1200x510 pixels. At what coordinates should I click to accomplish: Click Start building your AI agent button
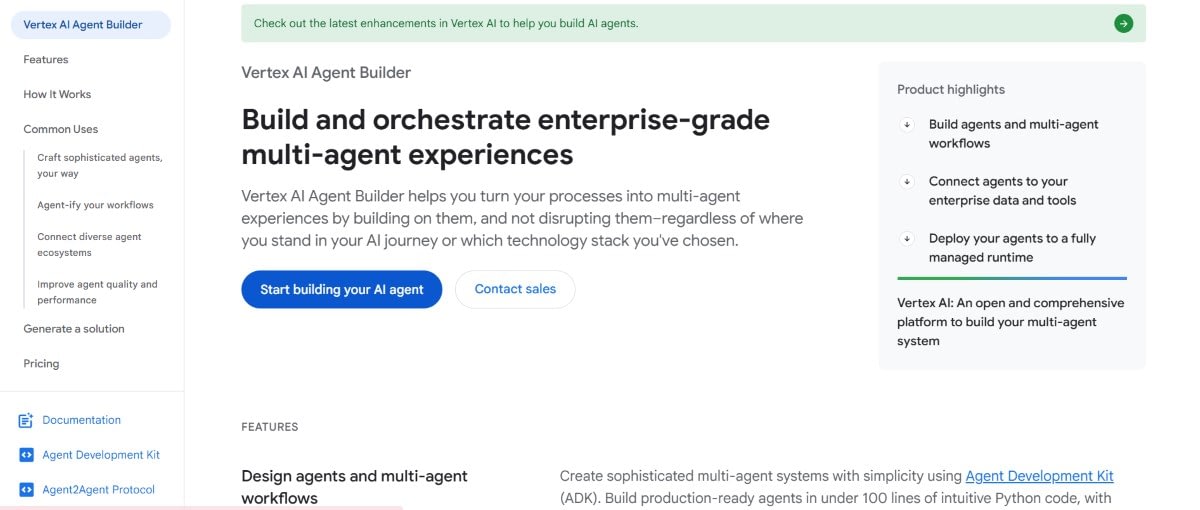click(341, 290)
